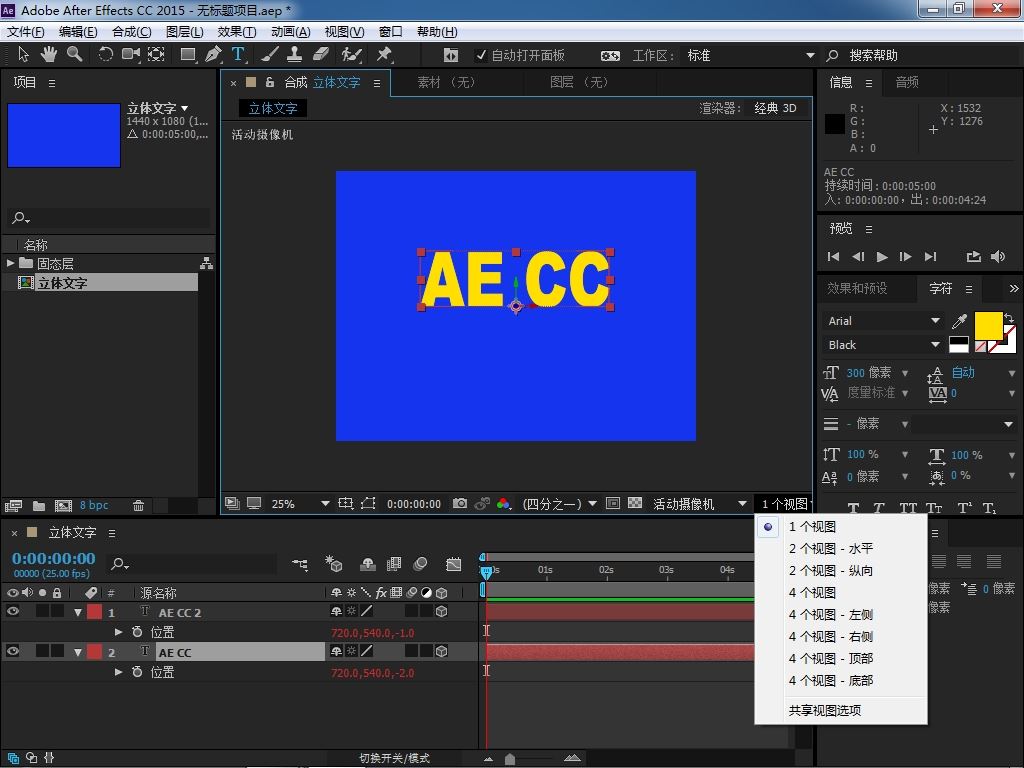
Task: Toggle position stopwatch for AE CC
Action: [x=137, y=672]
